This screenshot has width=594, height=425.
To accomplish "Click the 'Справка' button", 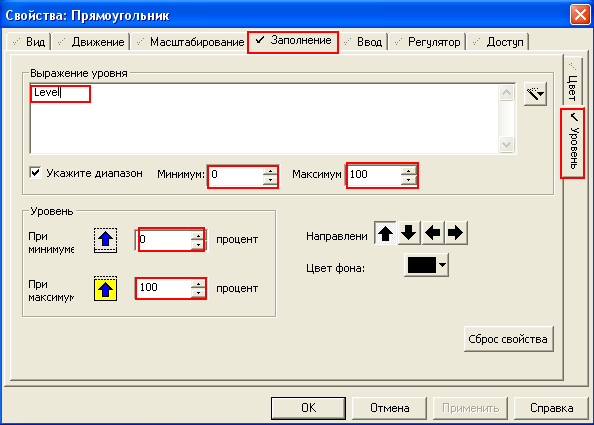I will point(551,408).
